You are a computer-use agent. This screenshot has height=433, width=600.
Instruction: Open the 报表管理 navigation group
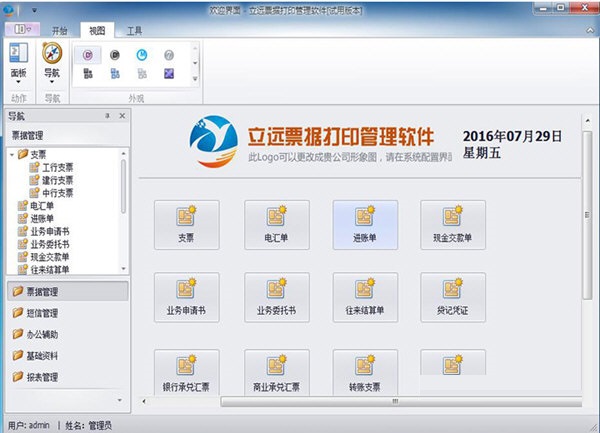[68, 377]
